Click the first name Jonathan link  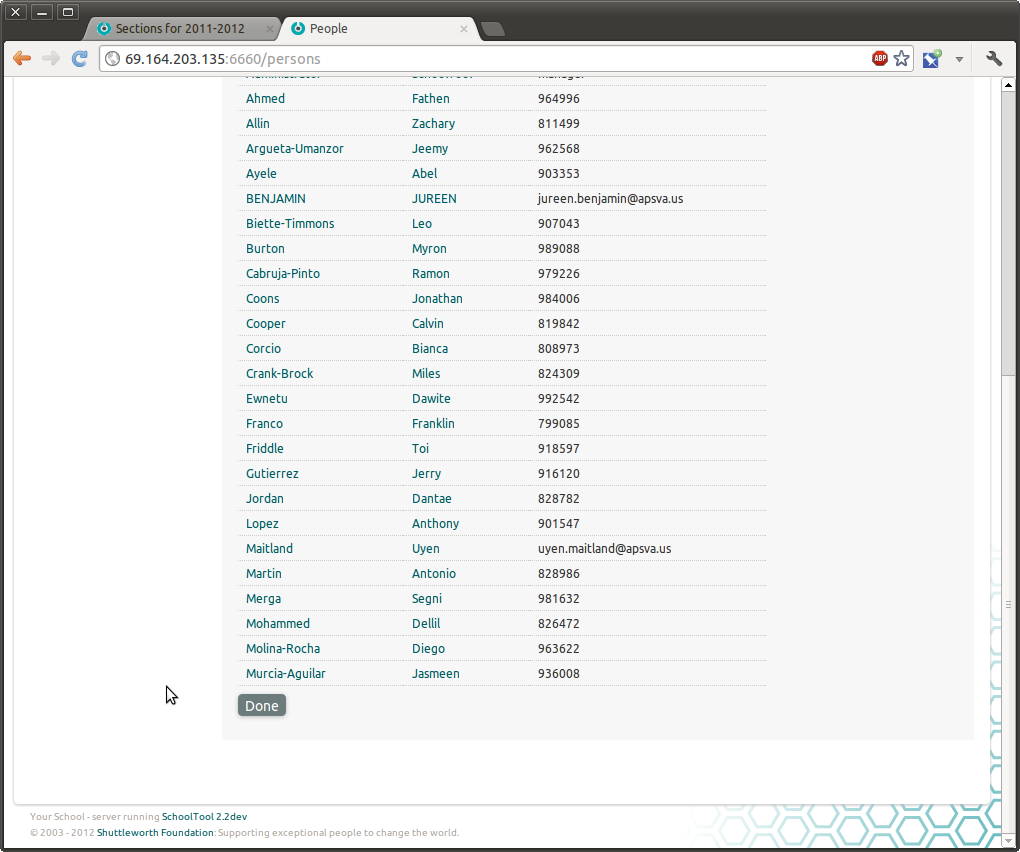click(437, 299)
